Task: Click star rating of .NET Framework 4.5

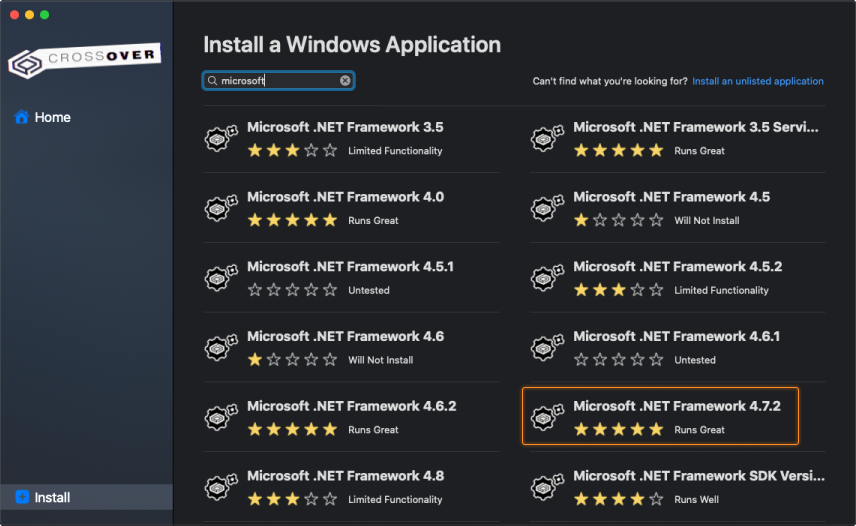Action: 619,220
